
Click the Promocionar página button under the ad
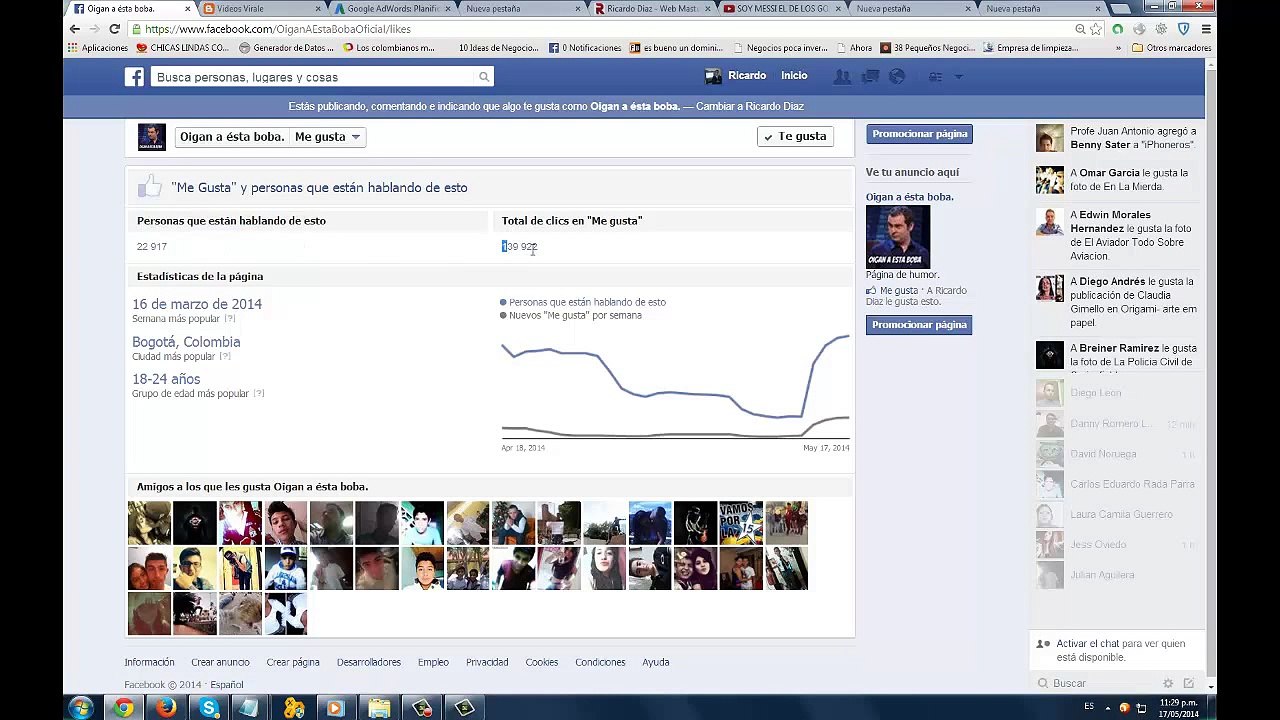pyautogui.click(x=919, y=325)
